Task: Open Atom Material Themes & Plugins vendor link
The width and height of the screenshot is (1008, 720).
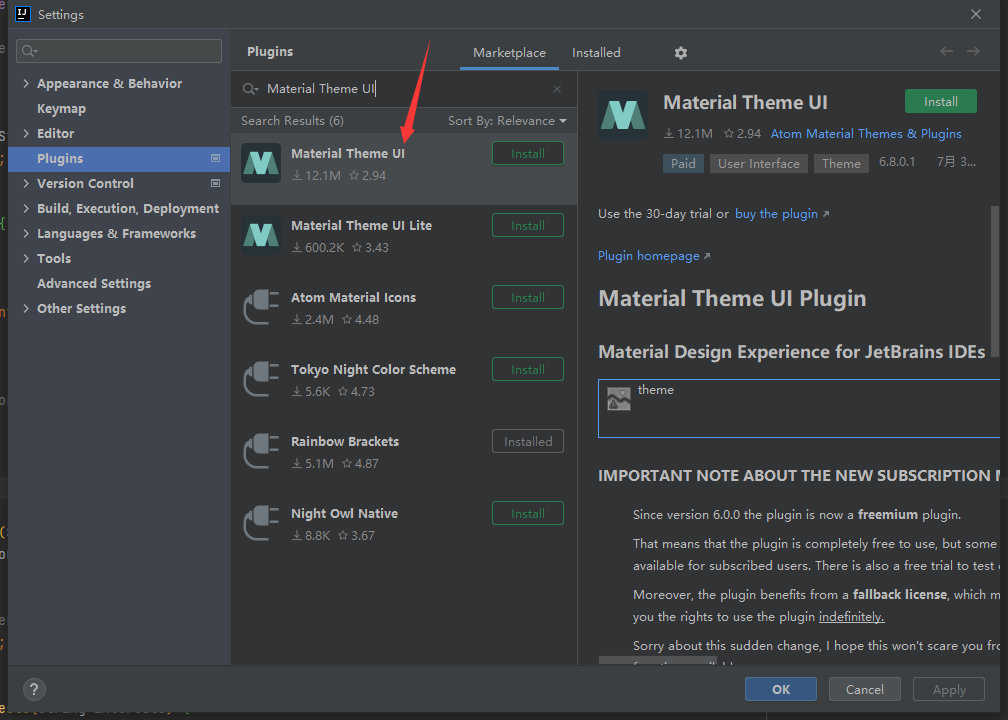Action: point(866,134)
